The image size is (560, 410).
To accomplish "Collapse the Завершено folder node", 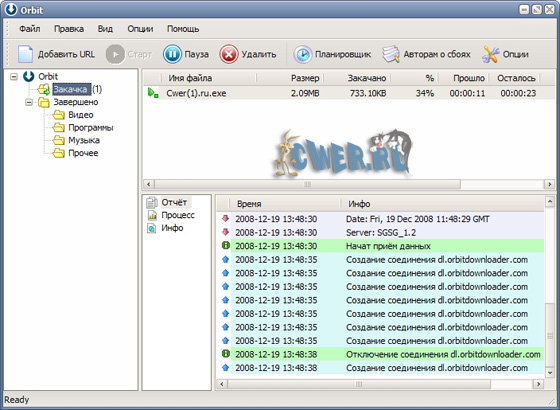I will coord(29,102).
